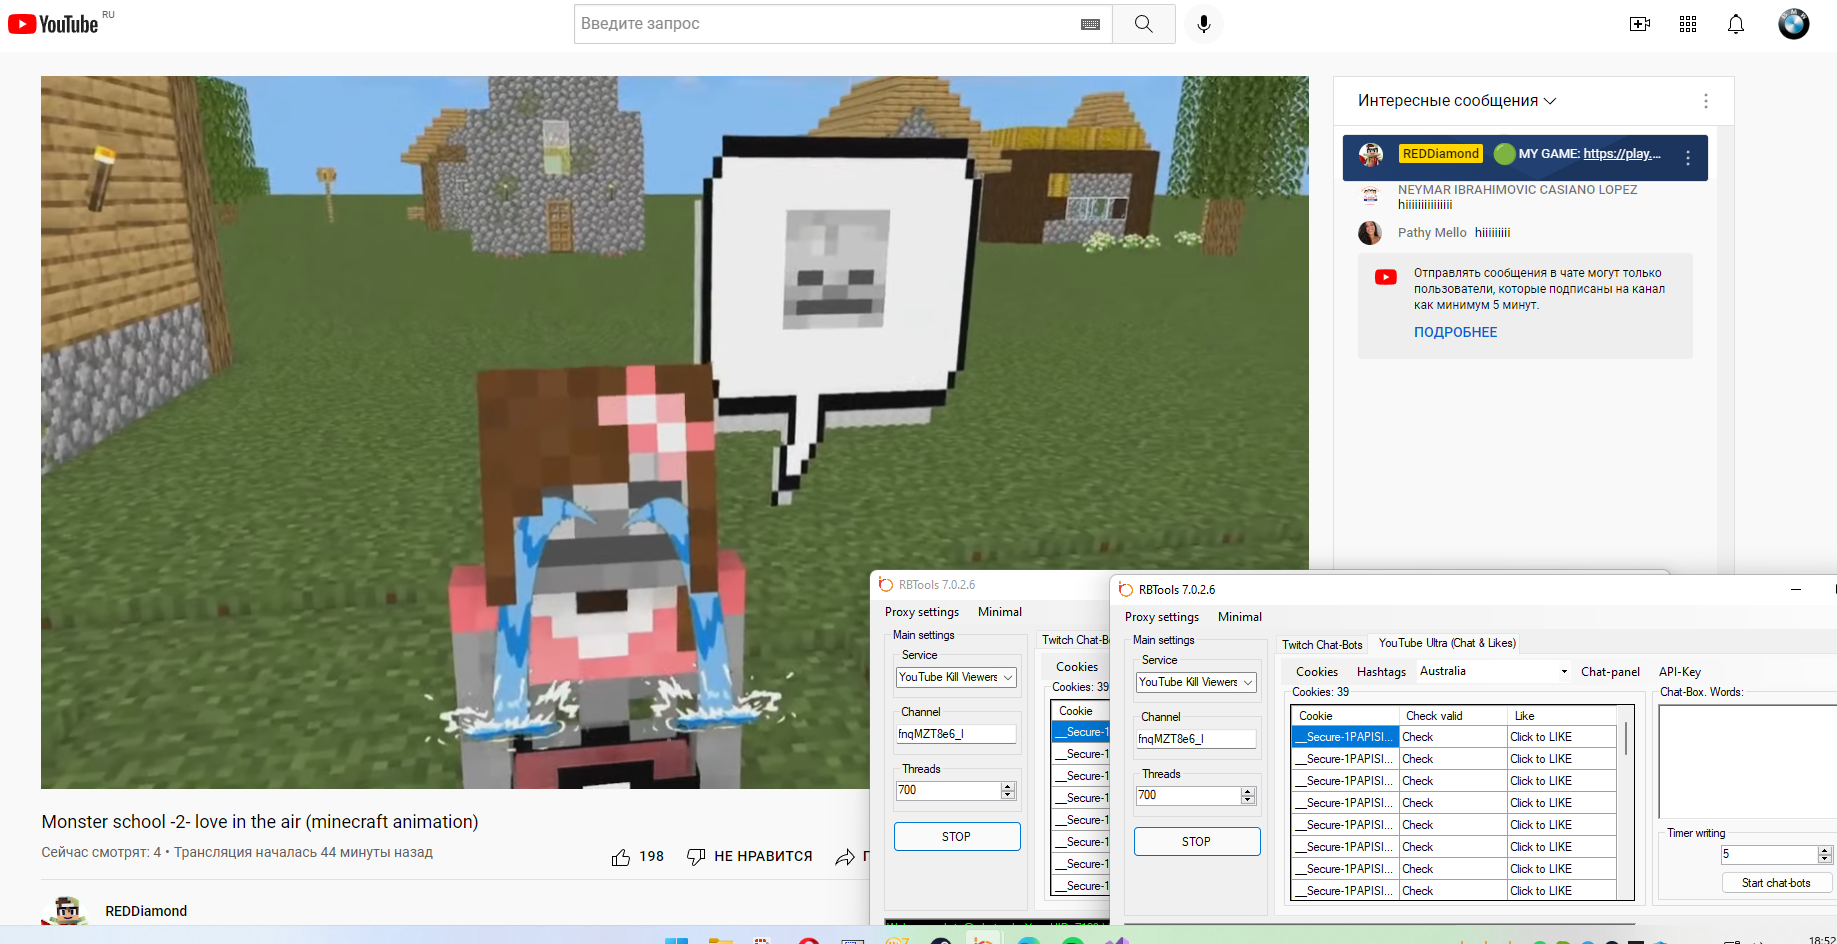Activate voice search microphone
Viewport: 1837px width, 944px height.
click(x=1204, y=24)
